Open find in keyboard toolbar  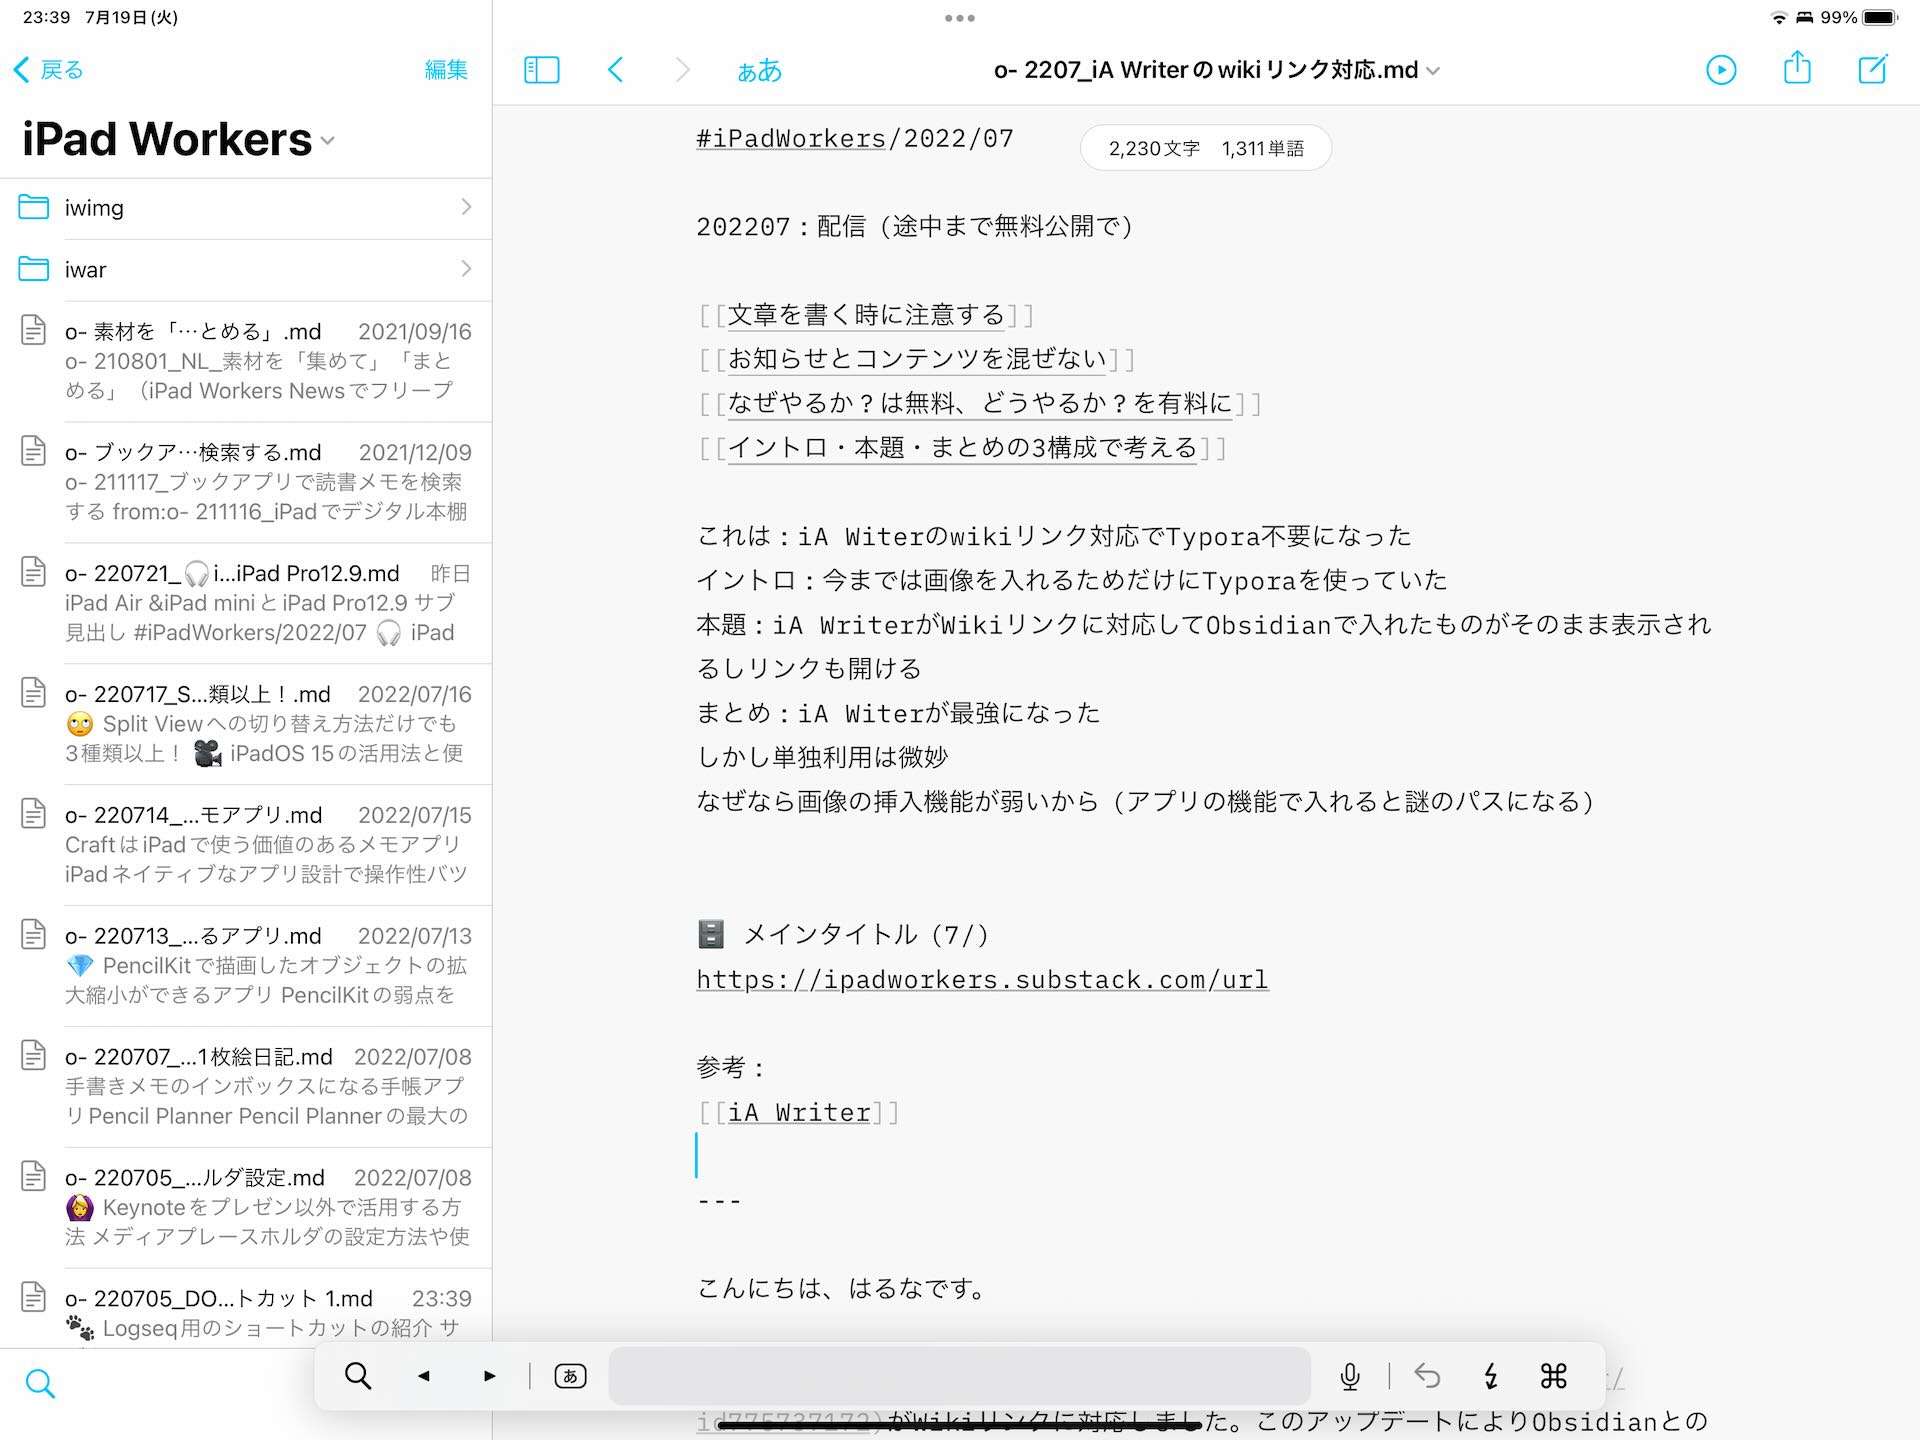click(358, 1376)
